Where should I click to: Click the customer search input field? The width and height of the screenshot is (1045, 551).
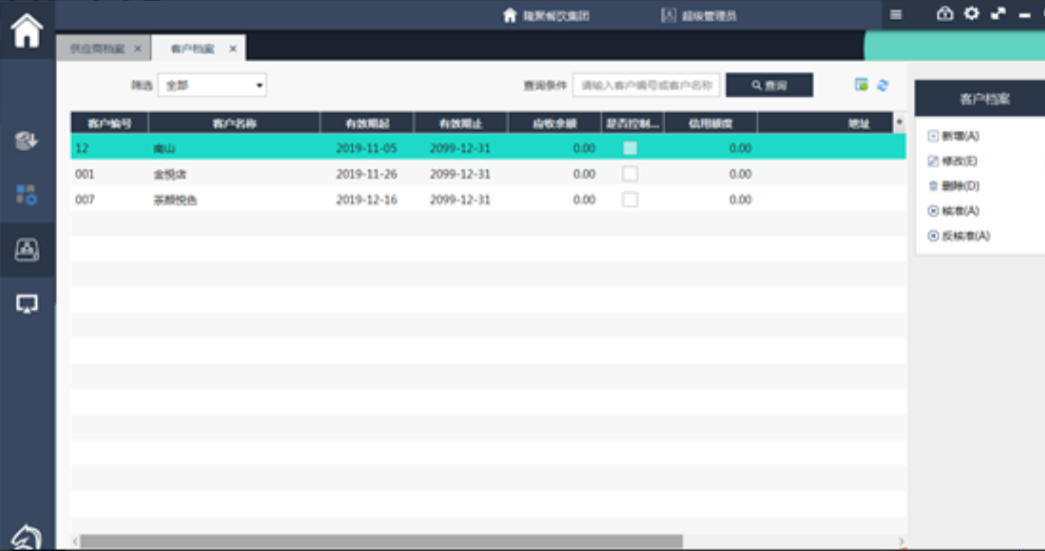(x=646, y=86)
